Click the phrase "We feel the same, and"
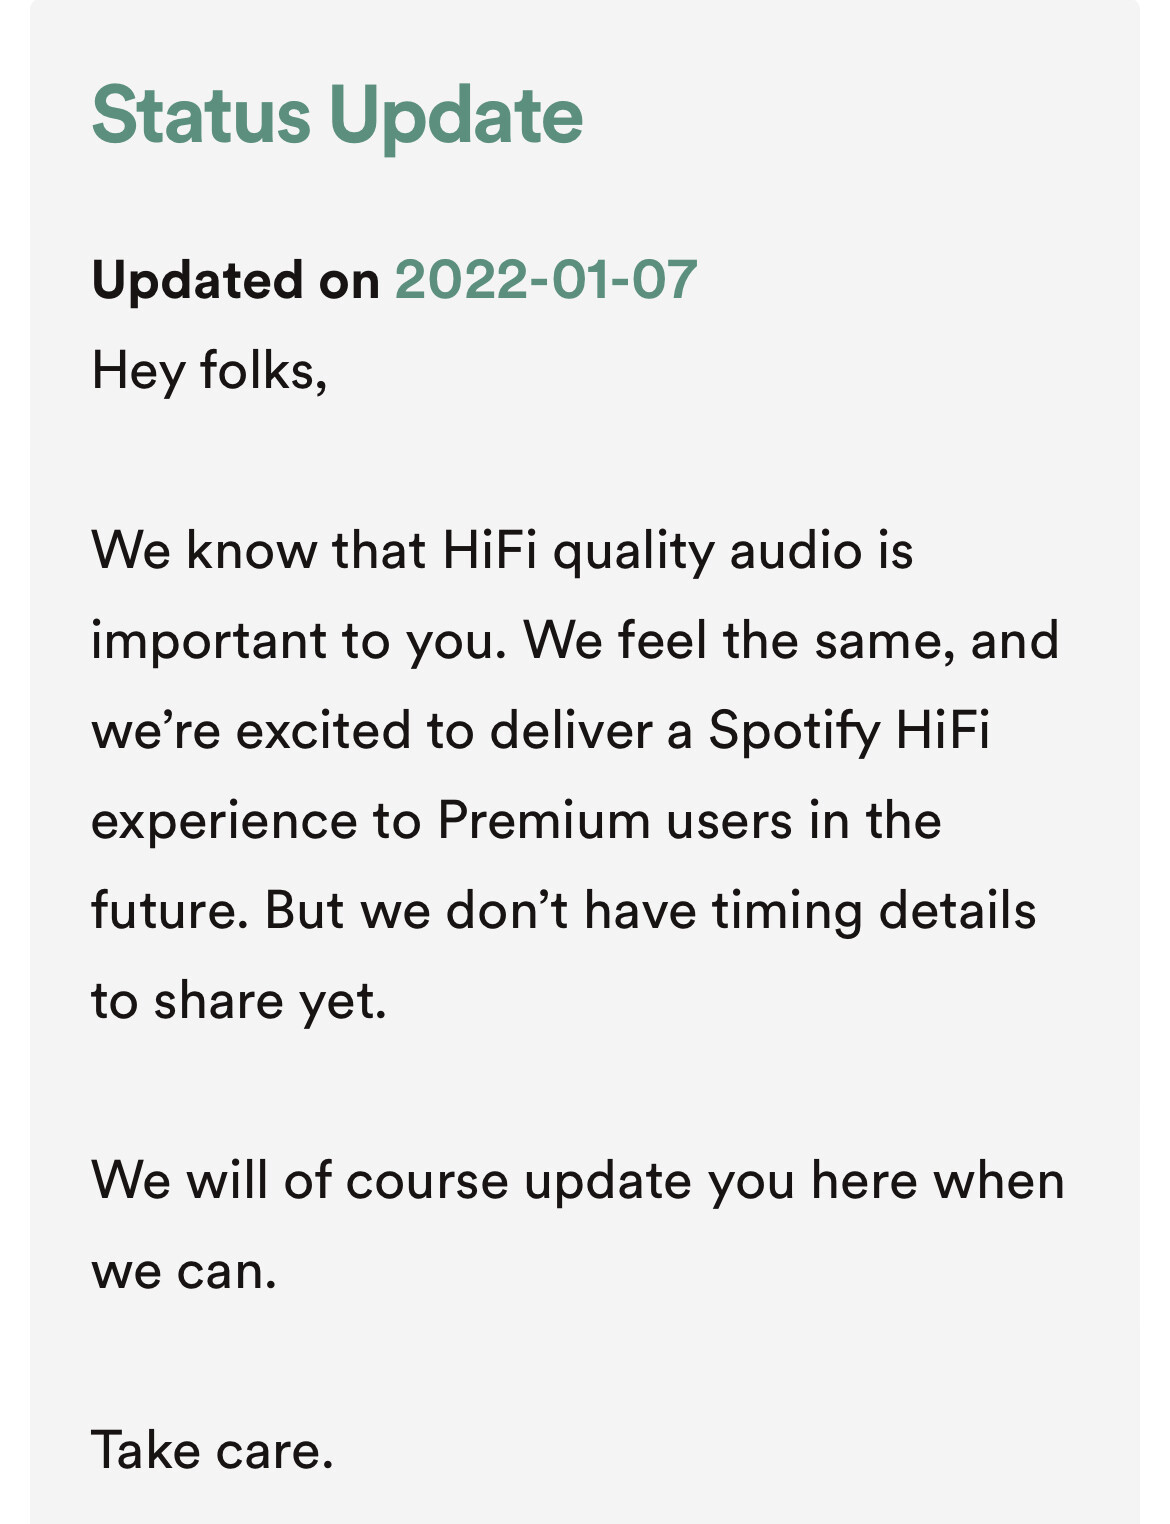Viewport: 1170px width, 1524px height. 791,641
